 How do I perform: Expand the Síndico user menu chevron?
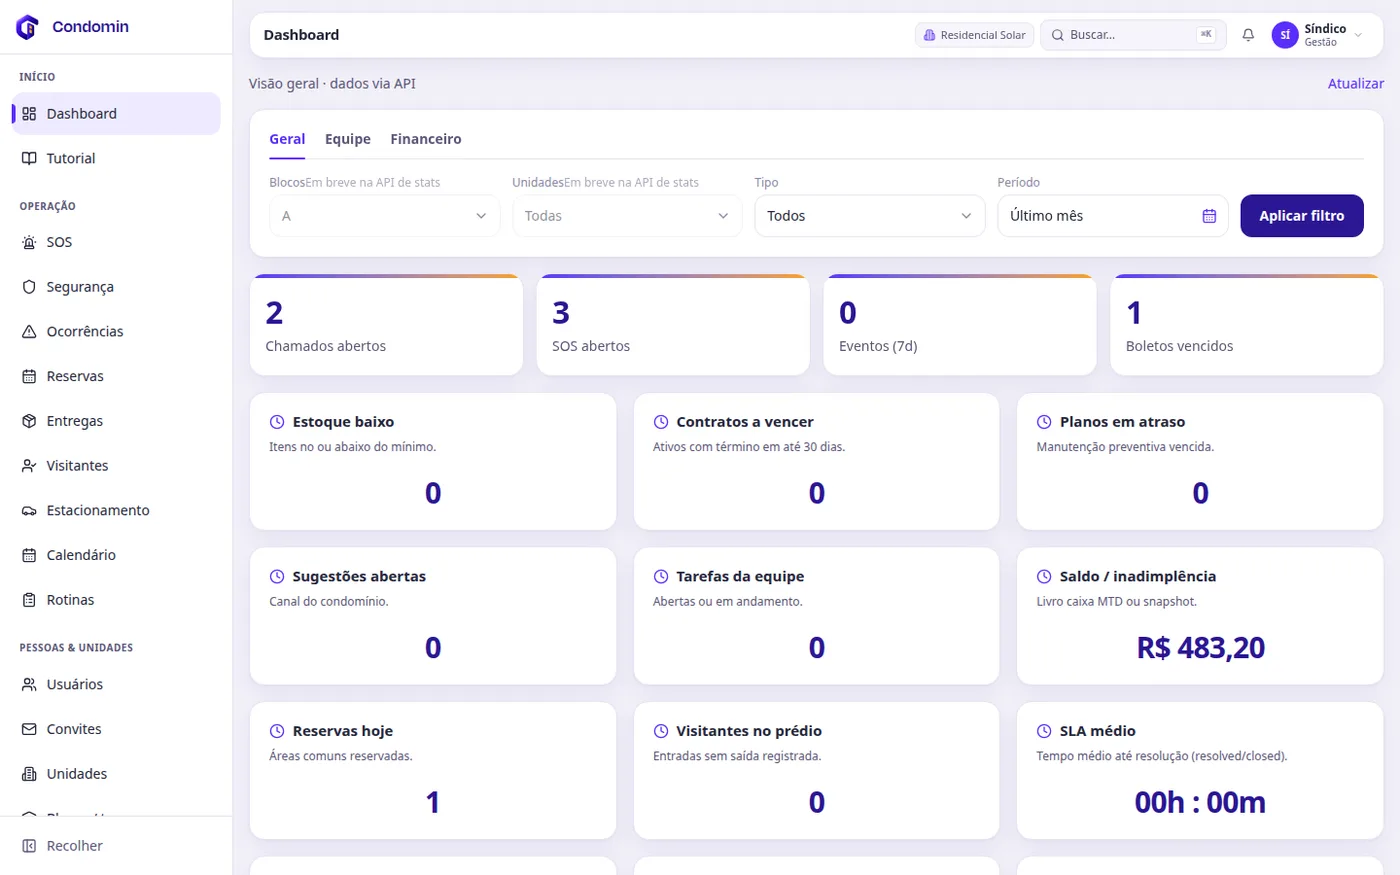point(1358,35)
